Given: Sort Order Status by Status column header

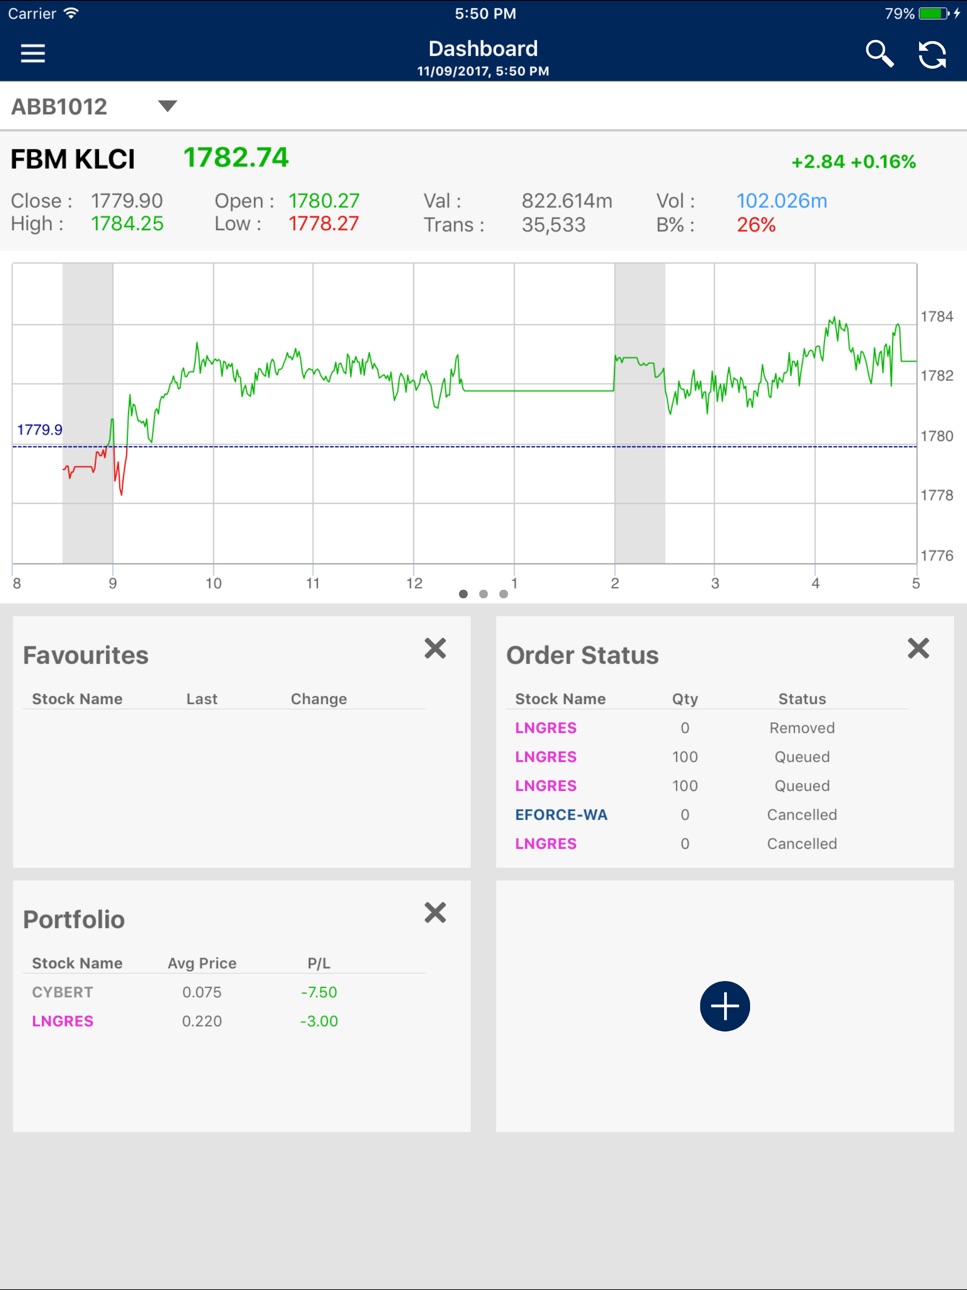Looking at the screenshot, I should click(x=802, y=699).
